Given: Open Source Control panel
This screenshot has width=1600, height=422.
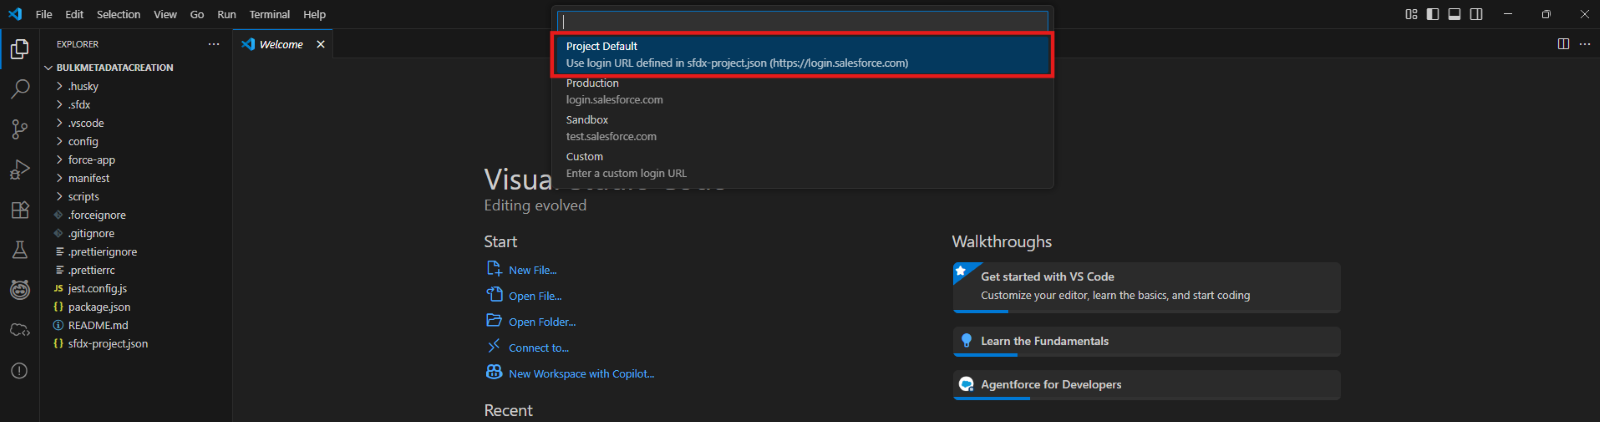Looking at the screenshot, I should click(x=19, y=129).
